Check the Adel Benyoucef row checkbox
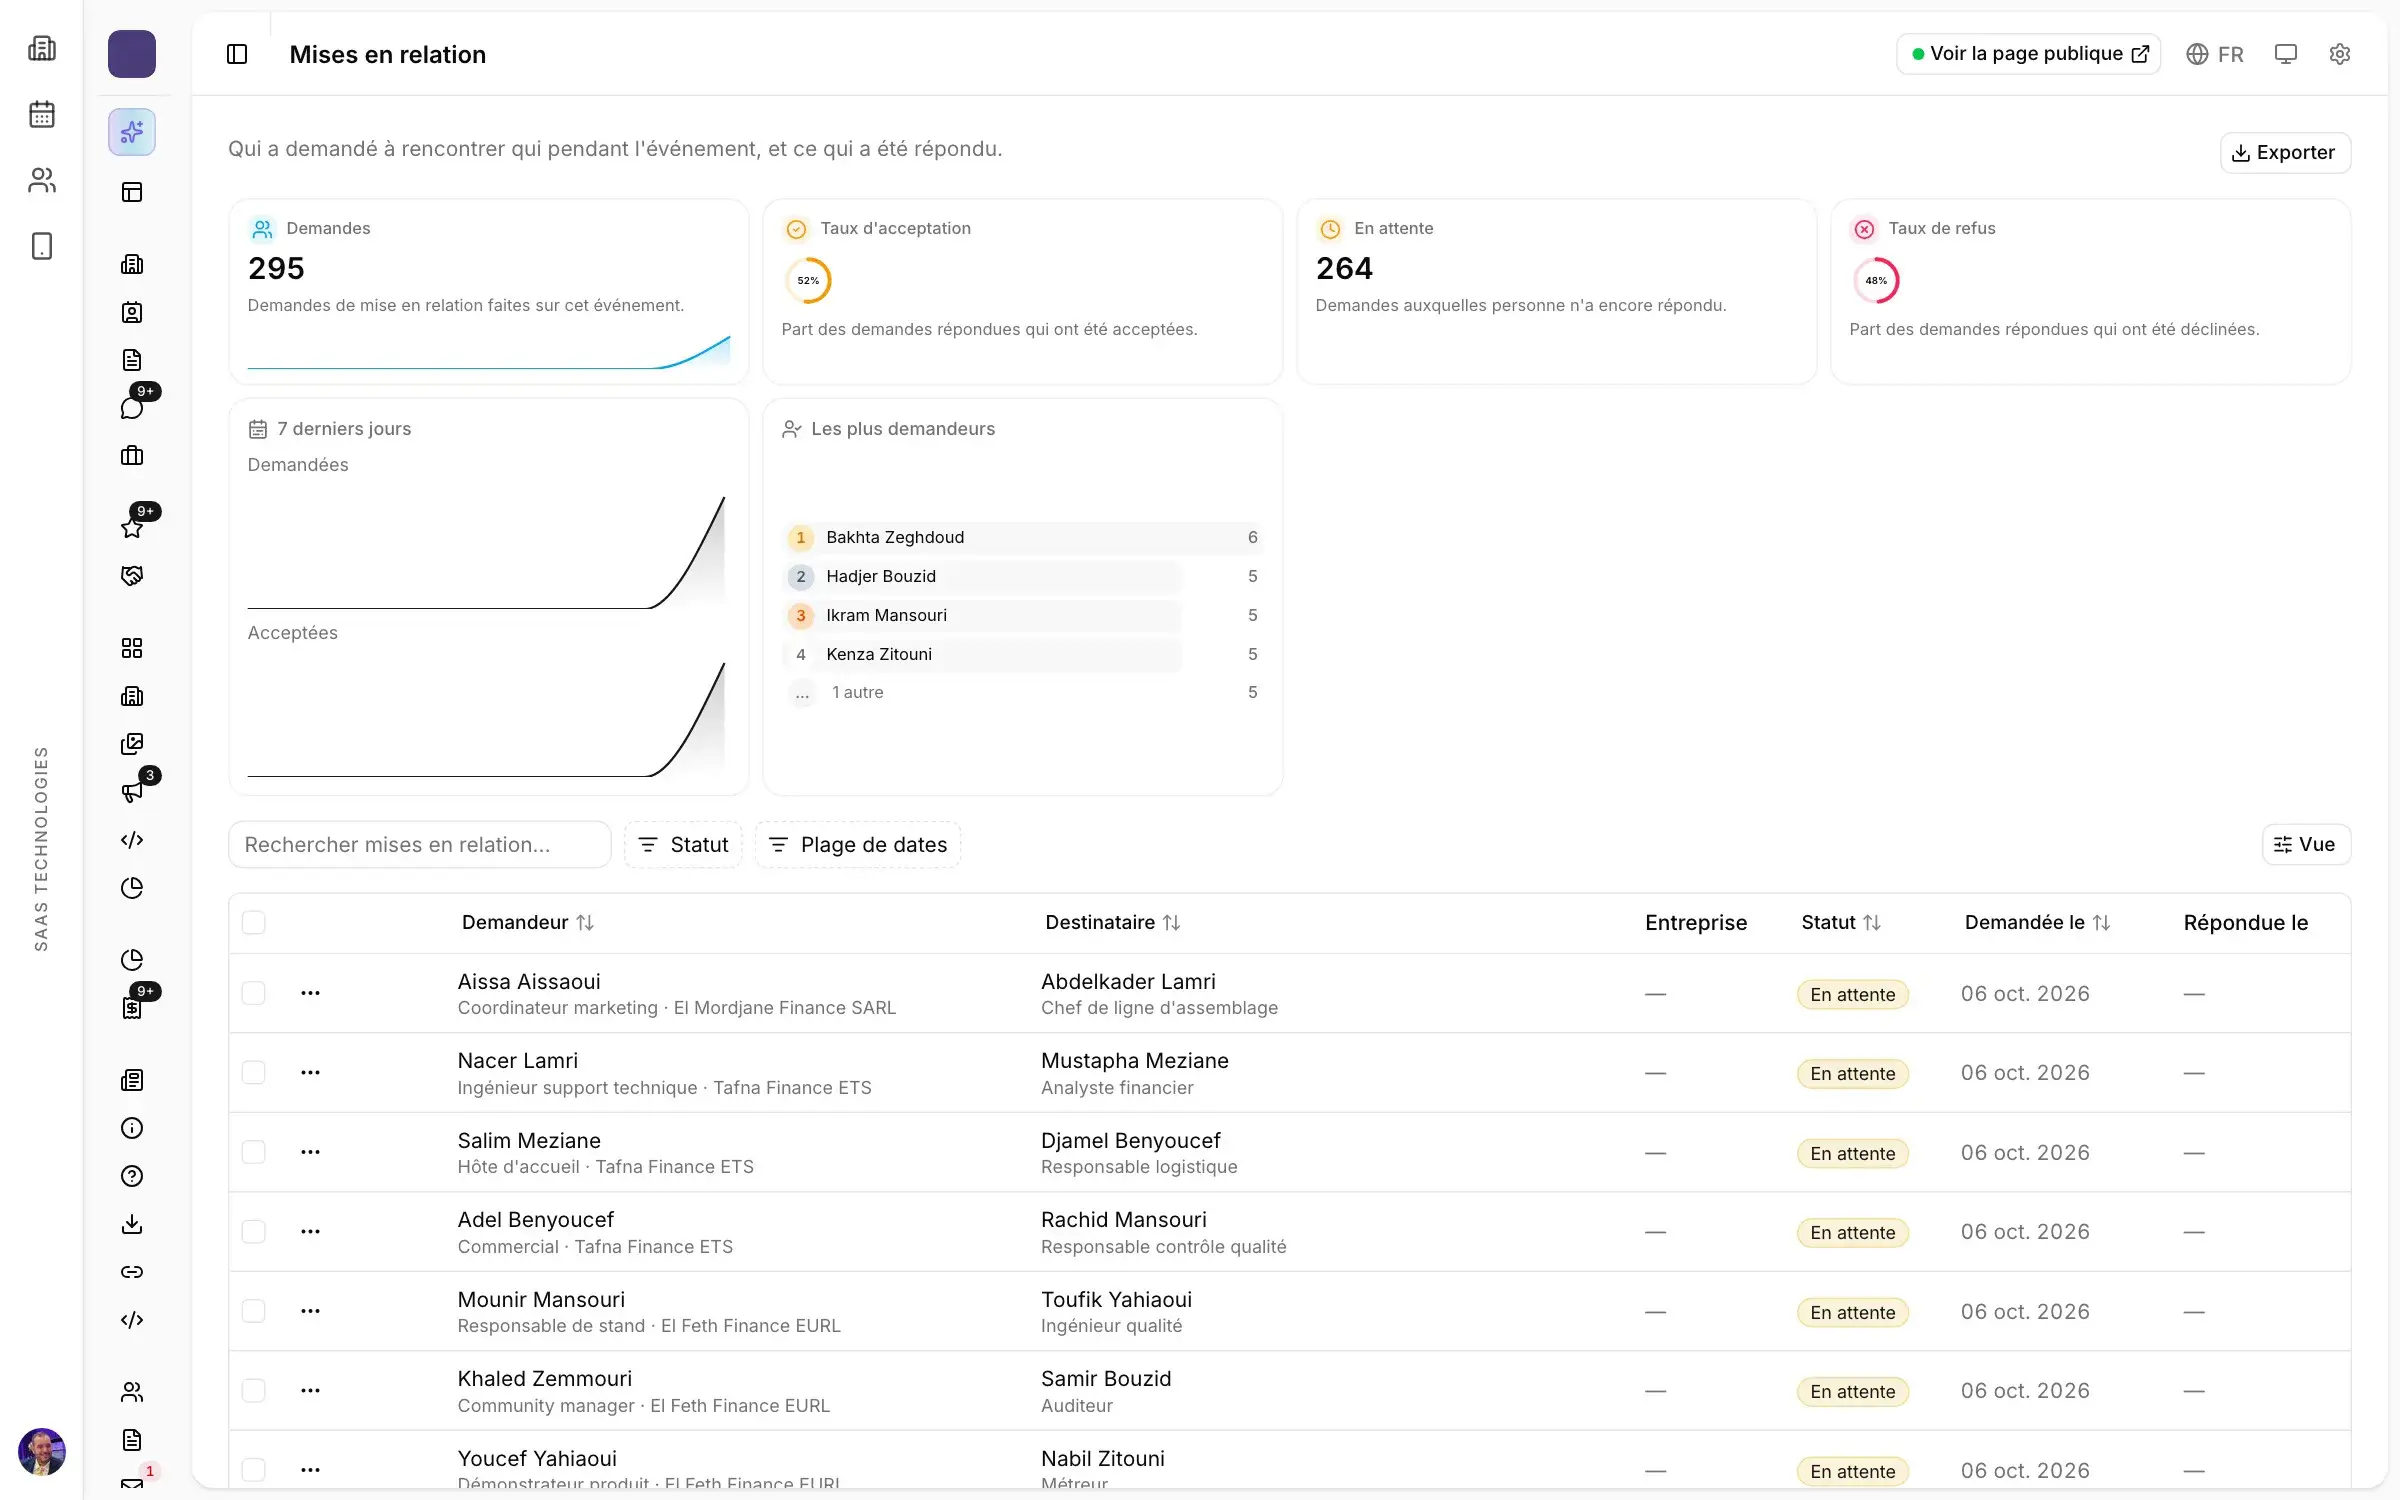This screenshot has height=1500, width=2400. tap(254, 1231)
